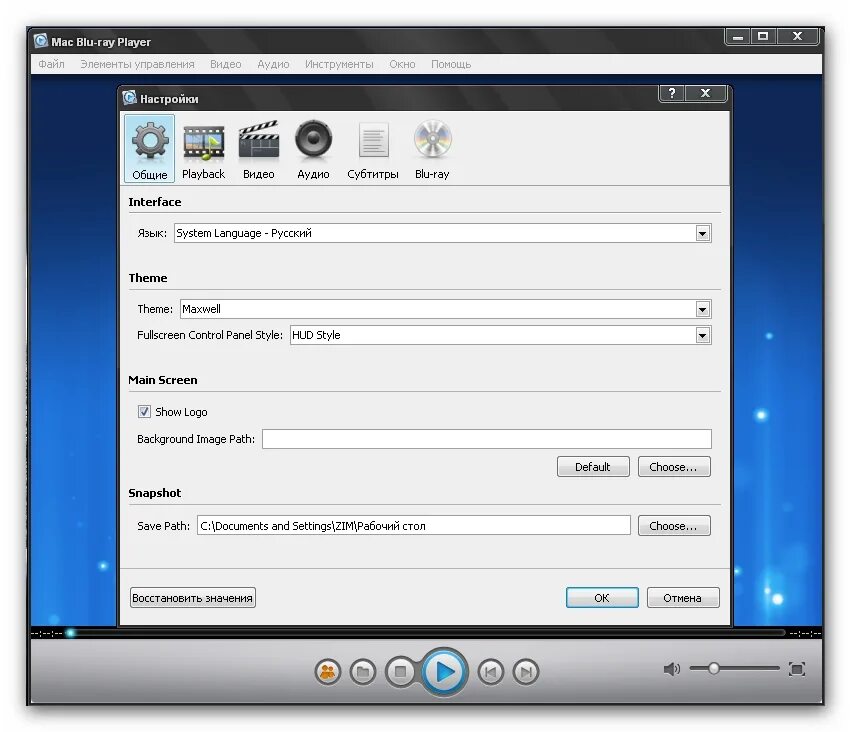
Task: Disable the Show Logo checkbox
Action: (145, 411)
